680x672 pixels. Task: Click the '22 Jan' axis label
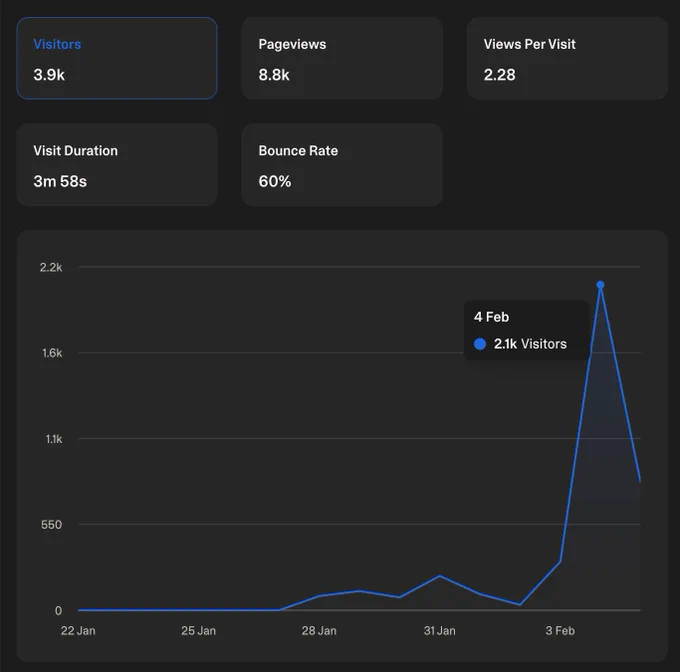click(78, 631)
